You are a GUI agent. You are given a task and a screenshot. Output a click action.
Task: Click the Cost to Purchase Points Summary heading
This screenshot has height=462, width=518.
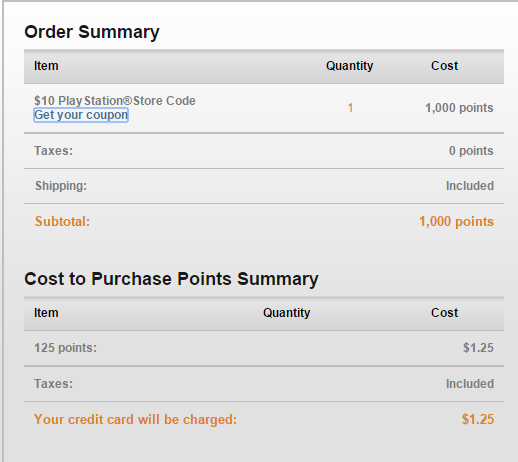[x=171, y=279]
